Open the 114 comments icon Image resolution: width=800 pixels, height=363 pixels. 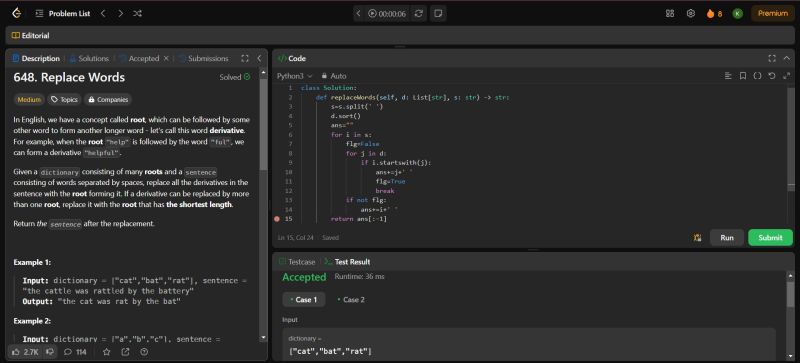click(x=74, y=352)
